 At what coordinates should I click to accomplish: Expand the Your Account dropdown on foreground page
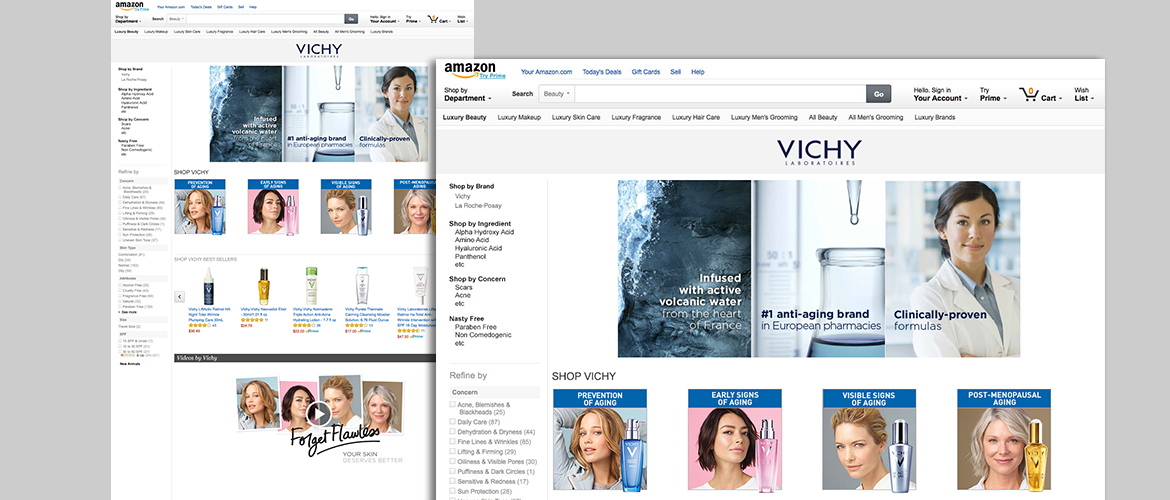coord(939,98)
